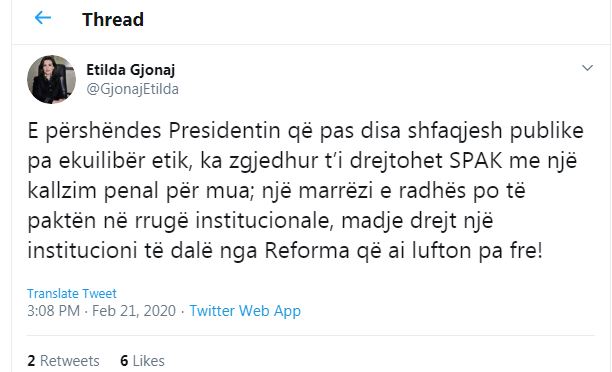Open the 3:08 PM timestamp link
This screenshot has height=372, width=612.
(53, 311)
